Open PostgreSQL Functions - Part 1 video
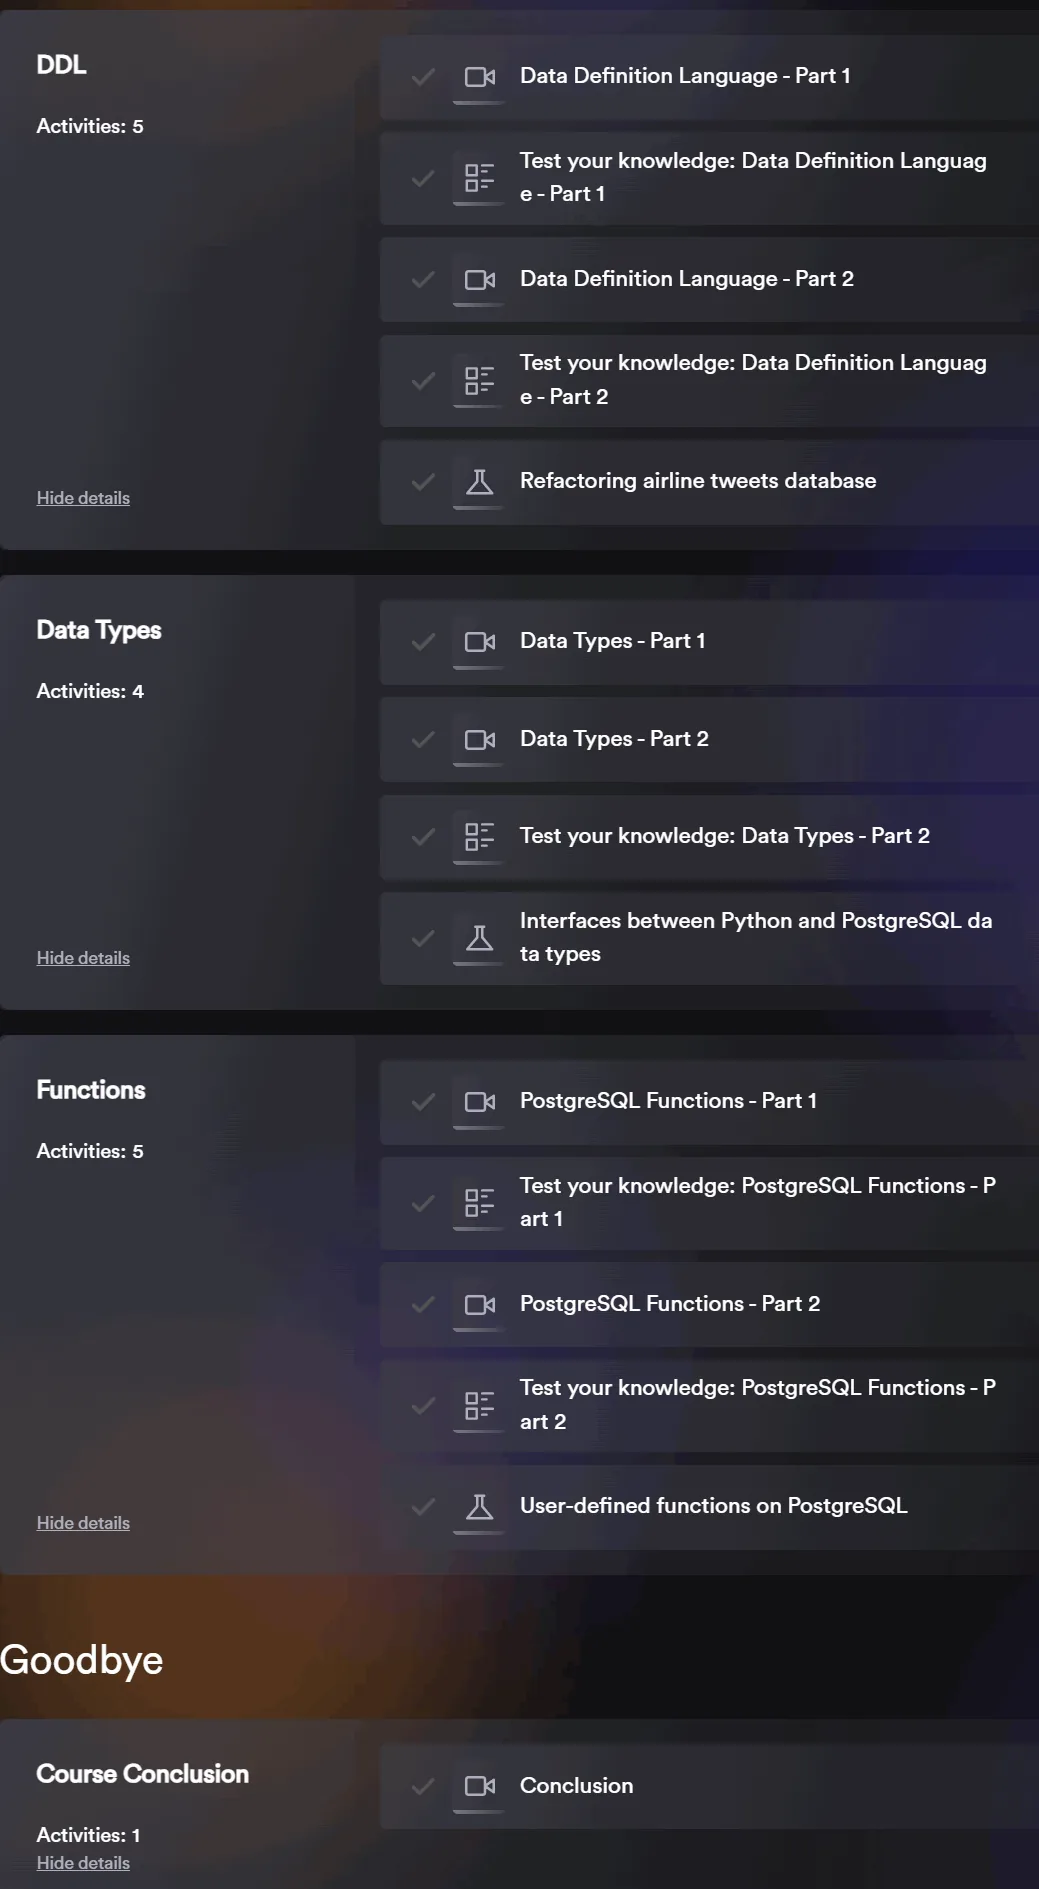The image size is (1039, 1889). (709, 1102)
